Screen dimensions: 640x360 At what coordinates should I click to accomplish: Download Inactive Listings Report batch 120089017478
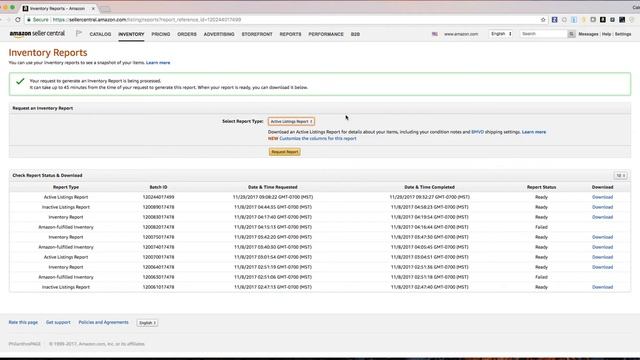click(x=602, y=207)
